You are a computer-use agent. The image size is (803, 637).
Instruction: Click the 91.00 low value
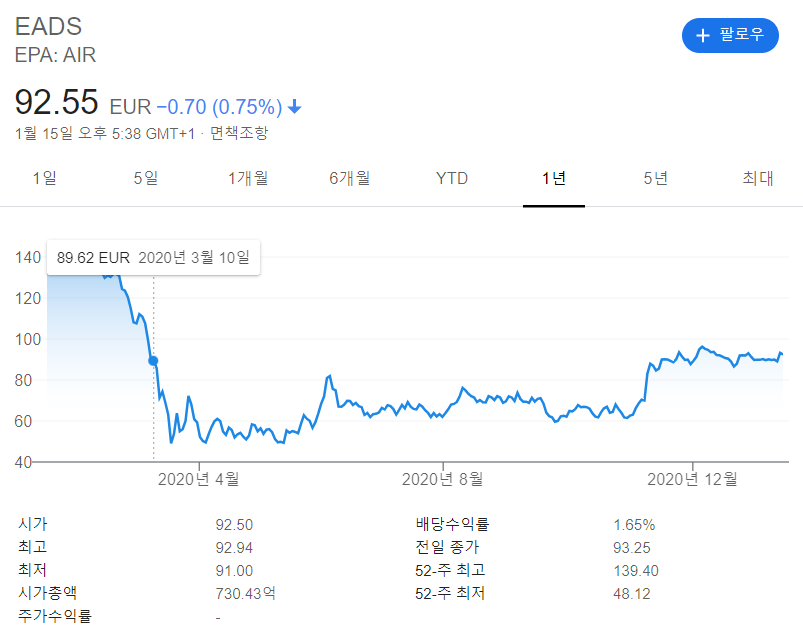(x=234, y=571)
